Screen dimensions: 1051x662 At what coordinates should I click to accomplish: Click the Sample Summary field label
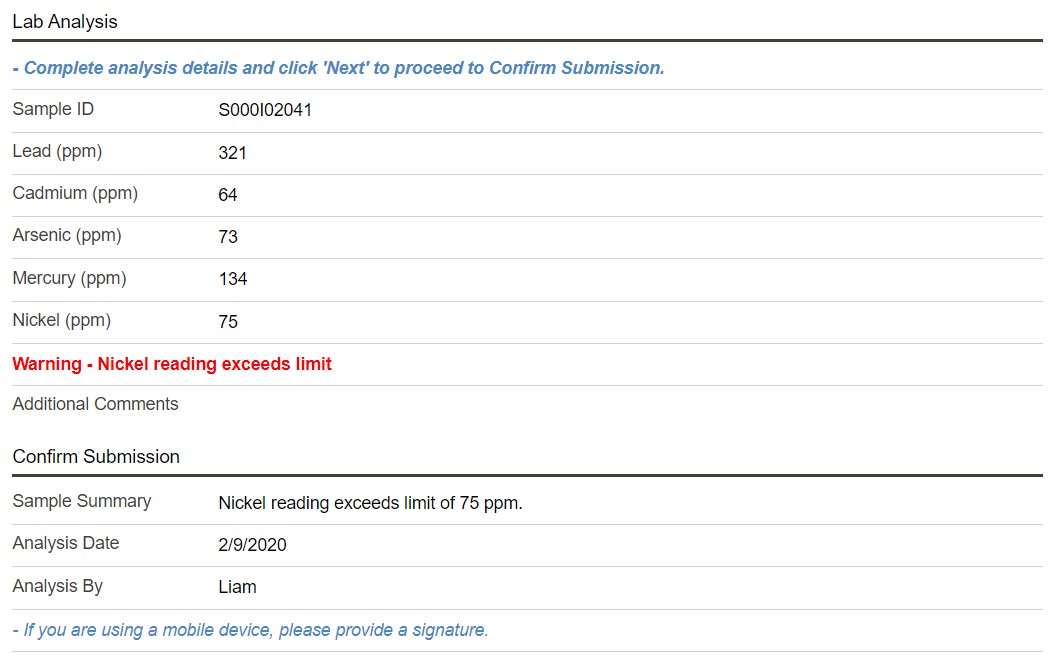point(82,501)
